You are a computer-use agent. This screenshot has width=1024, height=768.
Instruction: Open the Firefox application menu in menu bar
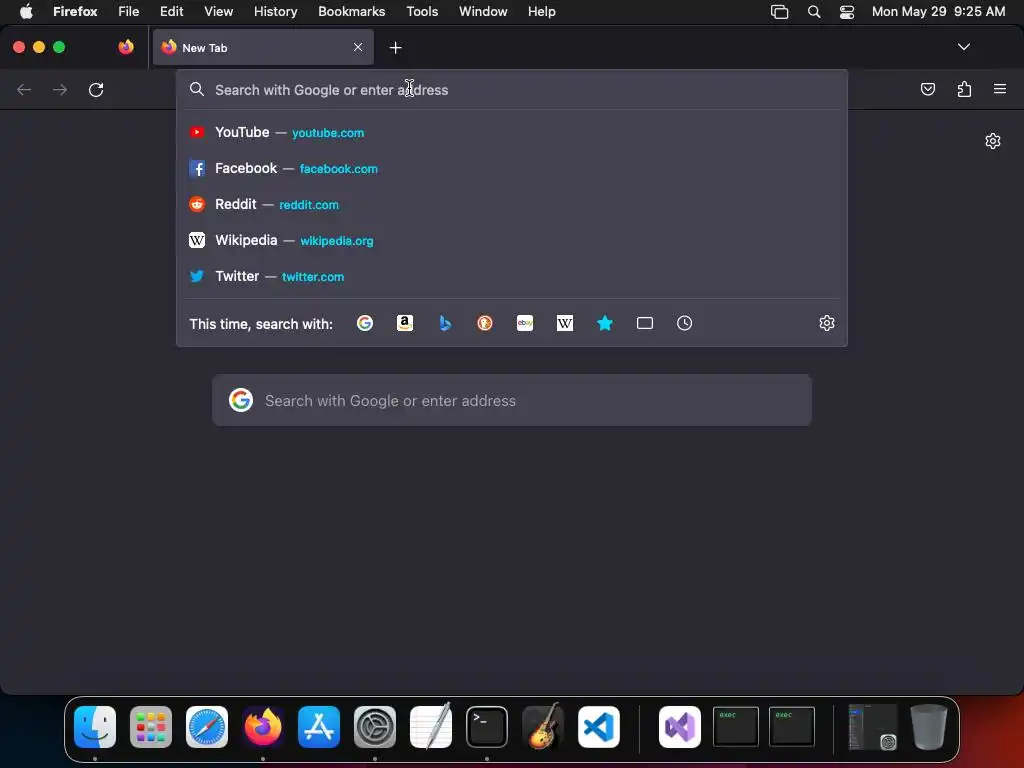click(x=75, y=11)
